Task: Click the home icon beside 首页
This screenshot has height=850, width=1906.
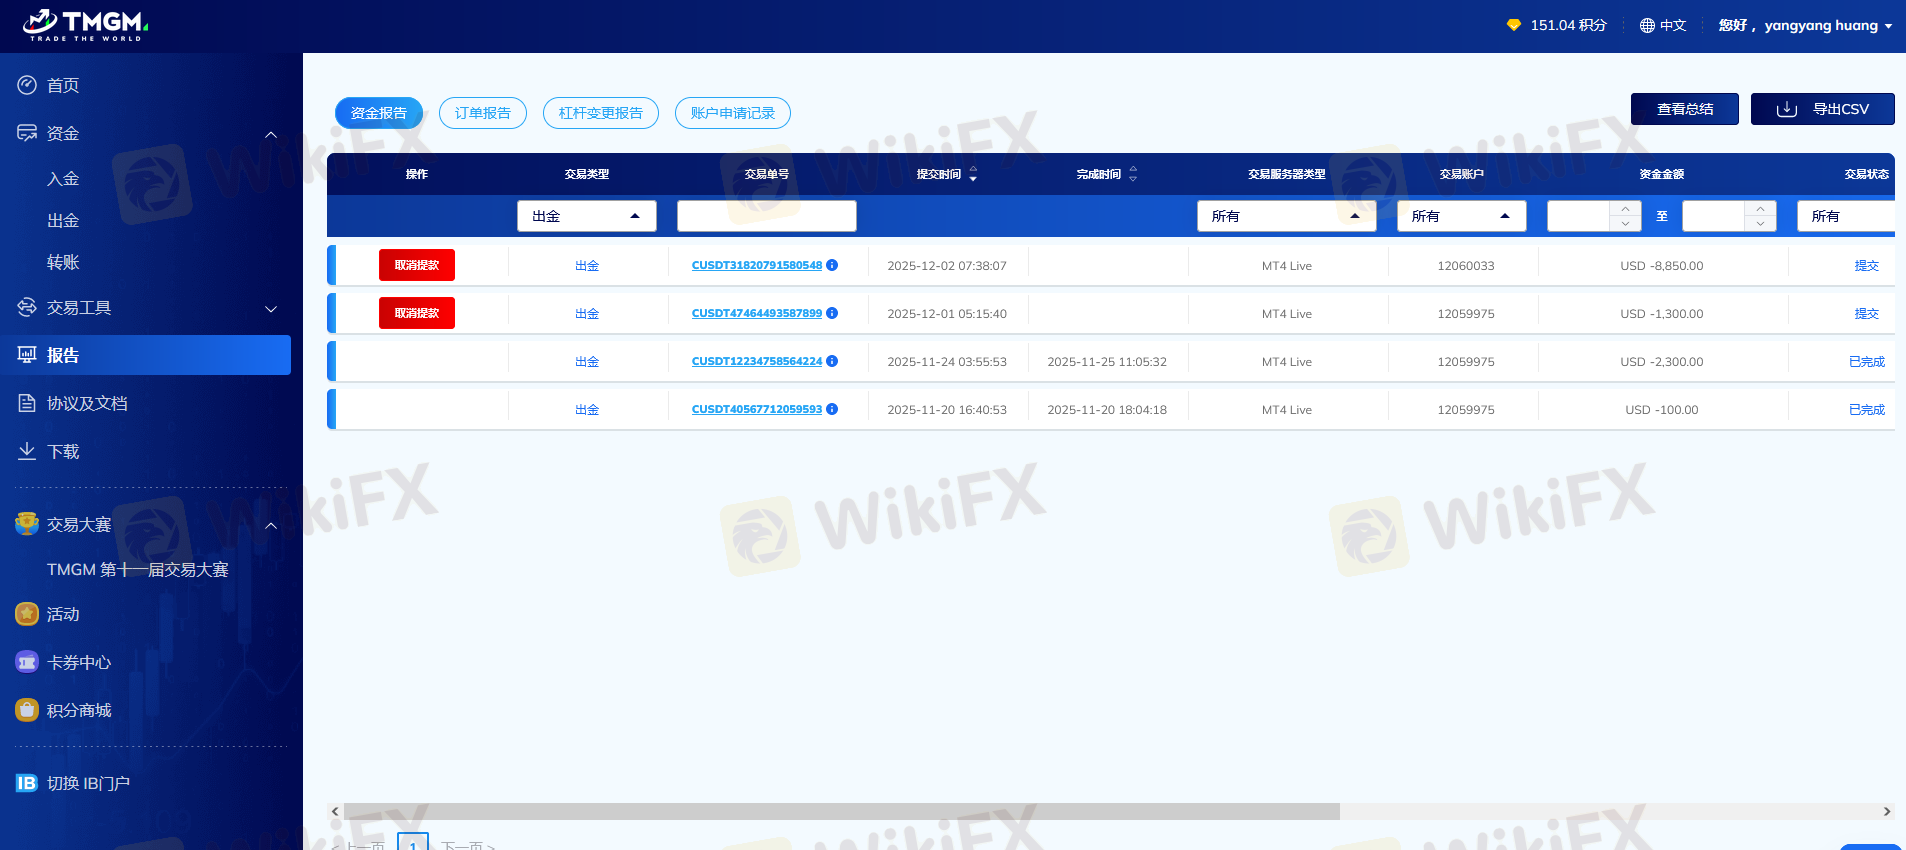Action: click(x=27, y=85)
